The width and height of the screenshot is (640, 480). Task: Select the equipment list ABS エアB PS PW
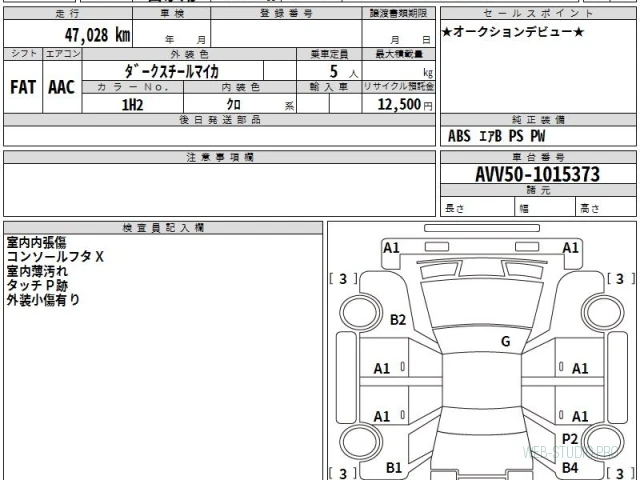point(497,136)
